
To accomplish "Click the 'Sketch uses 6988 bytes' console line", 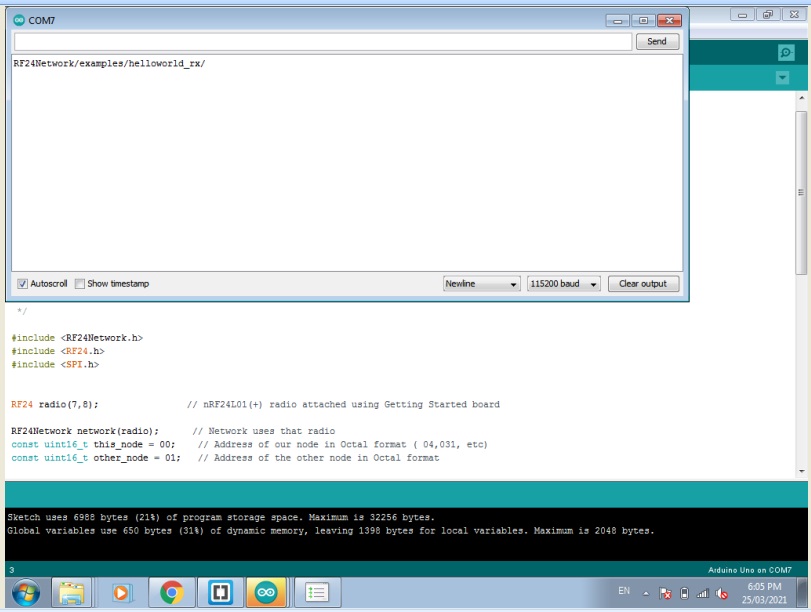I will point(221,517).
